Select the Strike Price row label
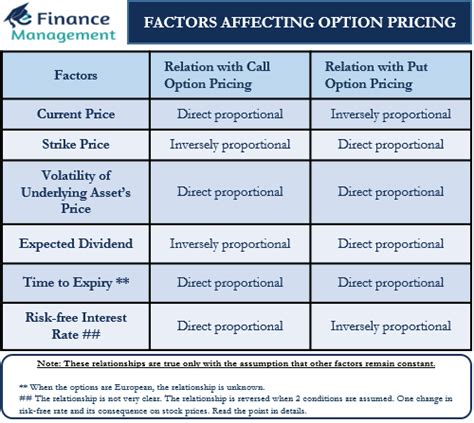 pyautogui.click(x=76, y=145)
